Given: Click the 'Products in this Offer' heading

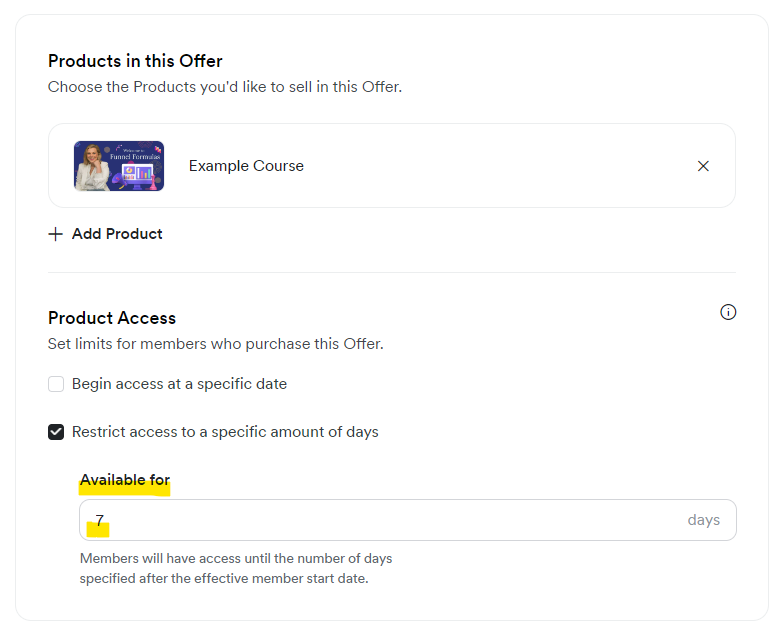Looking at the screenshot, I should click(x=135, y=61).
